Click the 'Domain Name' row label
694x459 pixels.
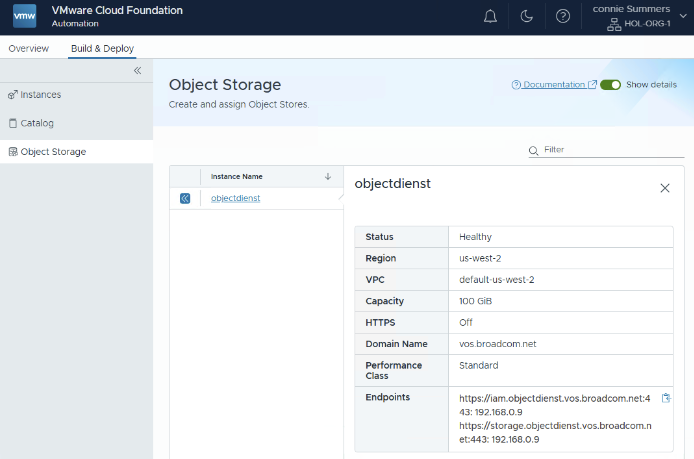[x=396, y=344]
